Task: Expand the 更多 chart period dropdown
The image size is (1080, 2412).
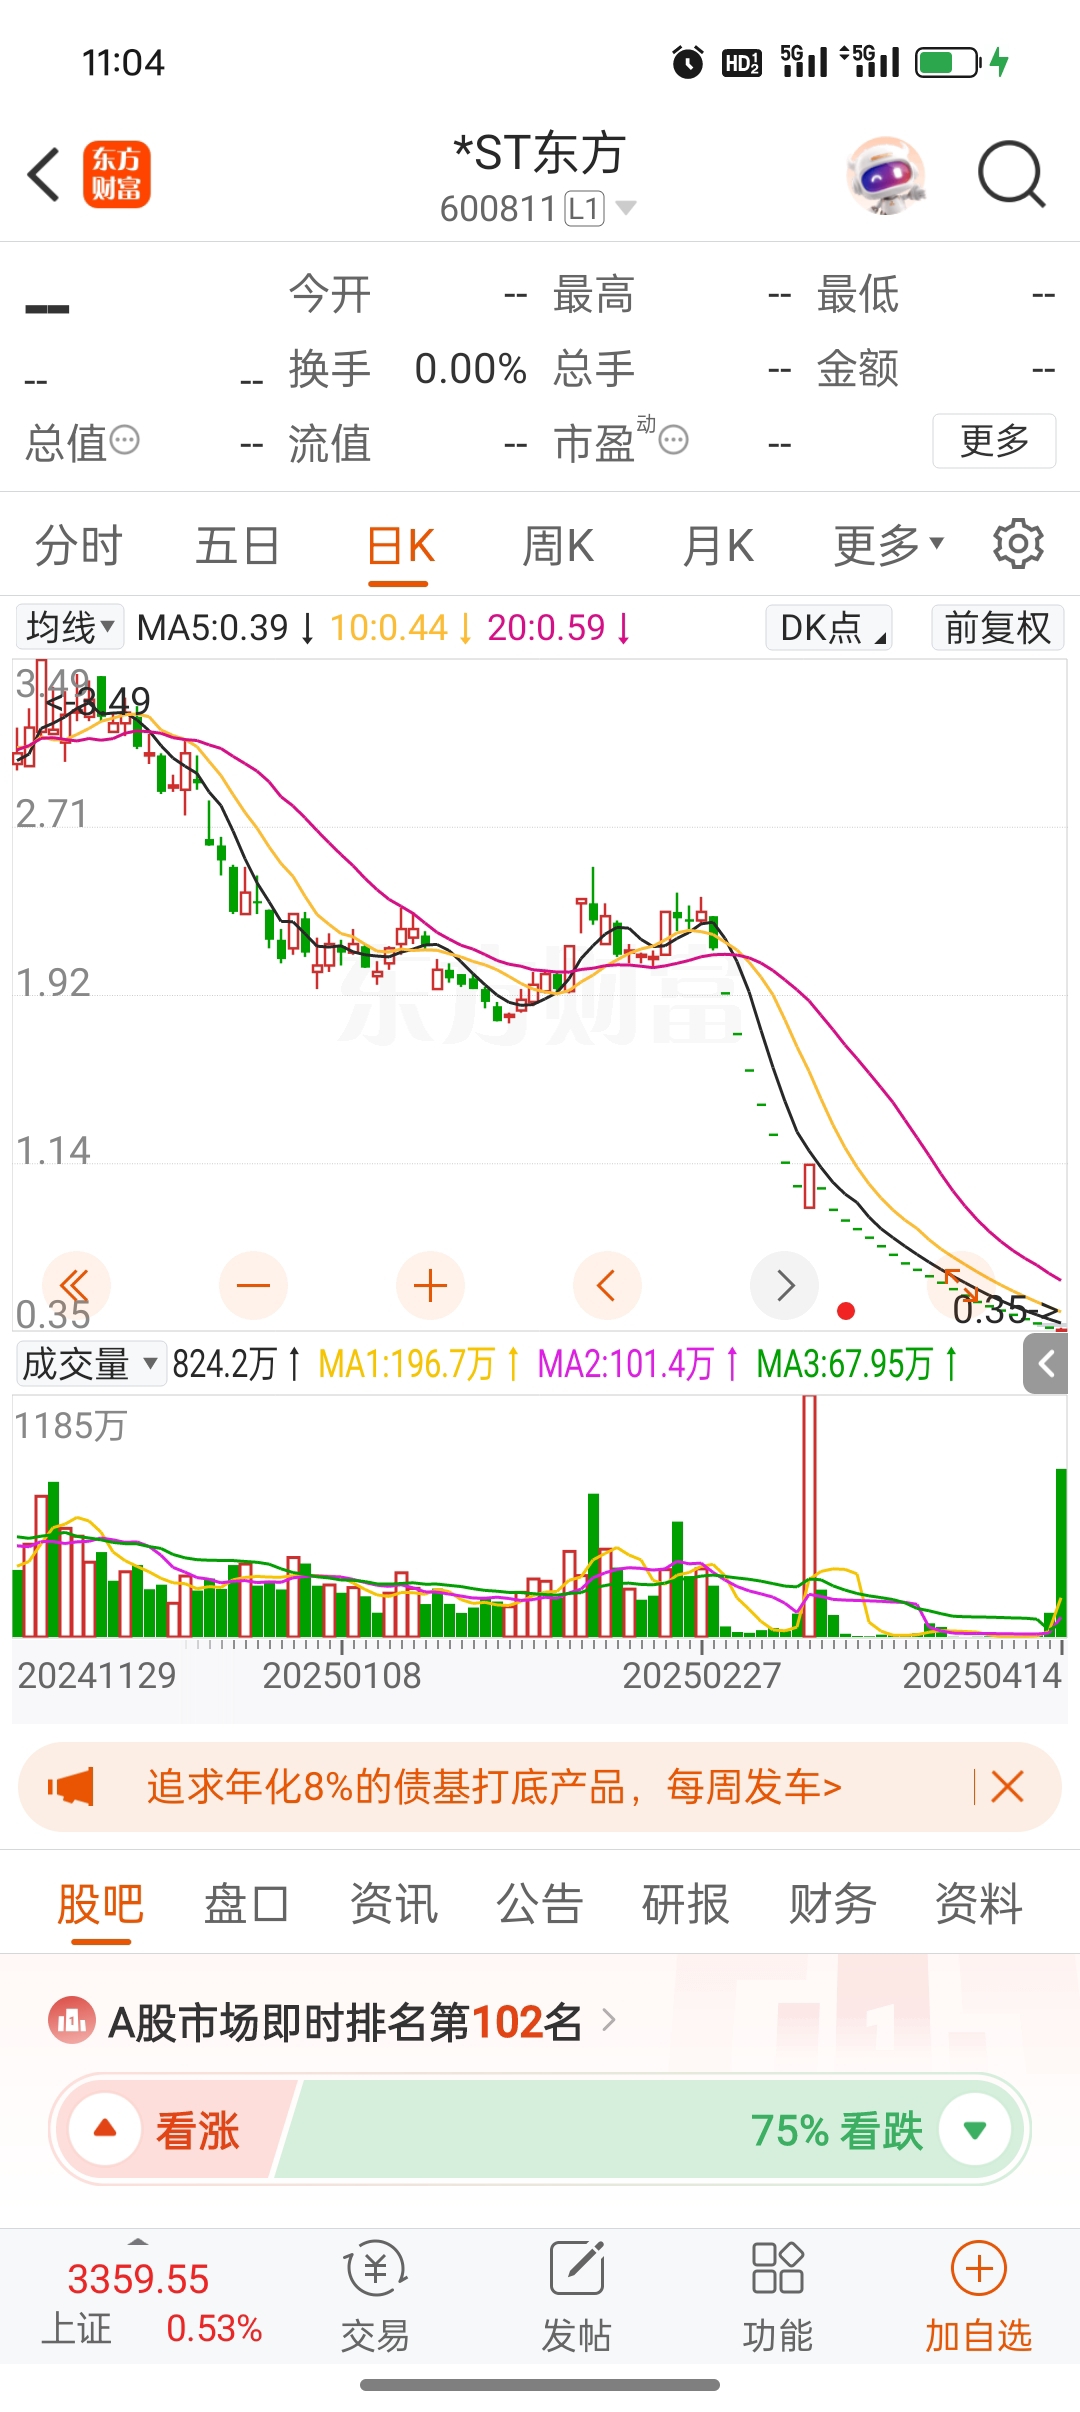Action: [x=889, y=545]
